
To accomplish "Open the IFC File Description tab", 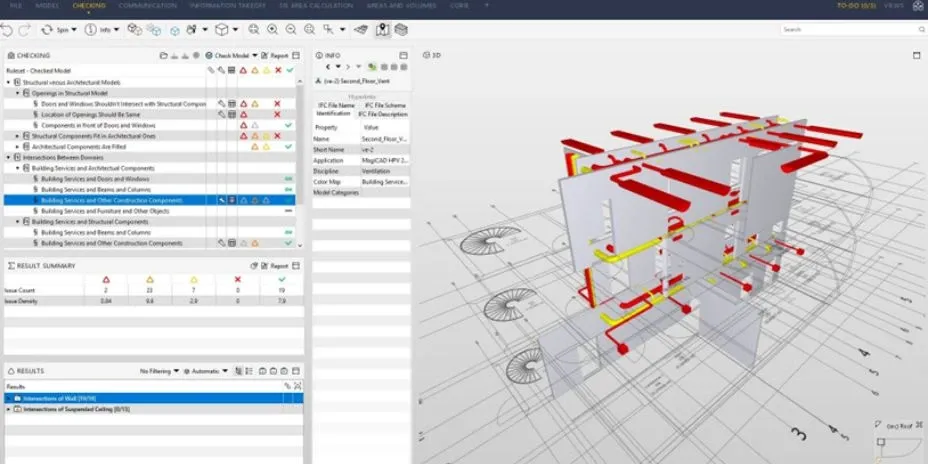I will pos(383,114).
